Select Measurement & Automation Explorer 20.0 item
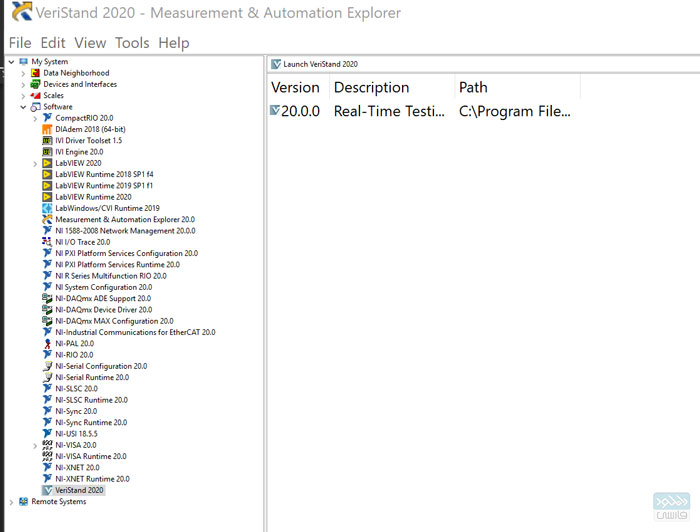Viewport: 700px width, 532px height. [x=124, y=219]
